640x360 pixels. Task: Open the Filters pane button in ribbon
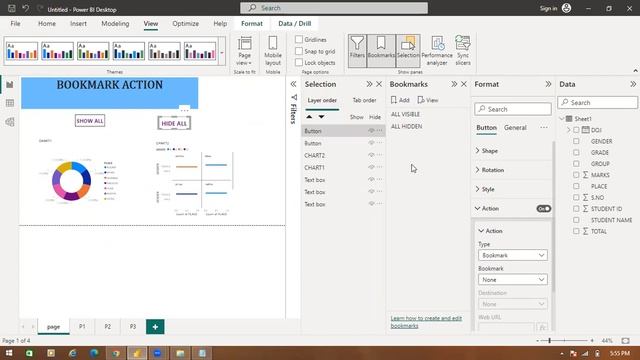[x=357, y=51]
